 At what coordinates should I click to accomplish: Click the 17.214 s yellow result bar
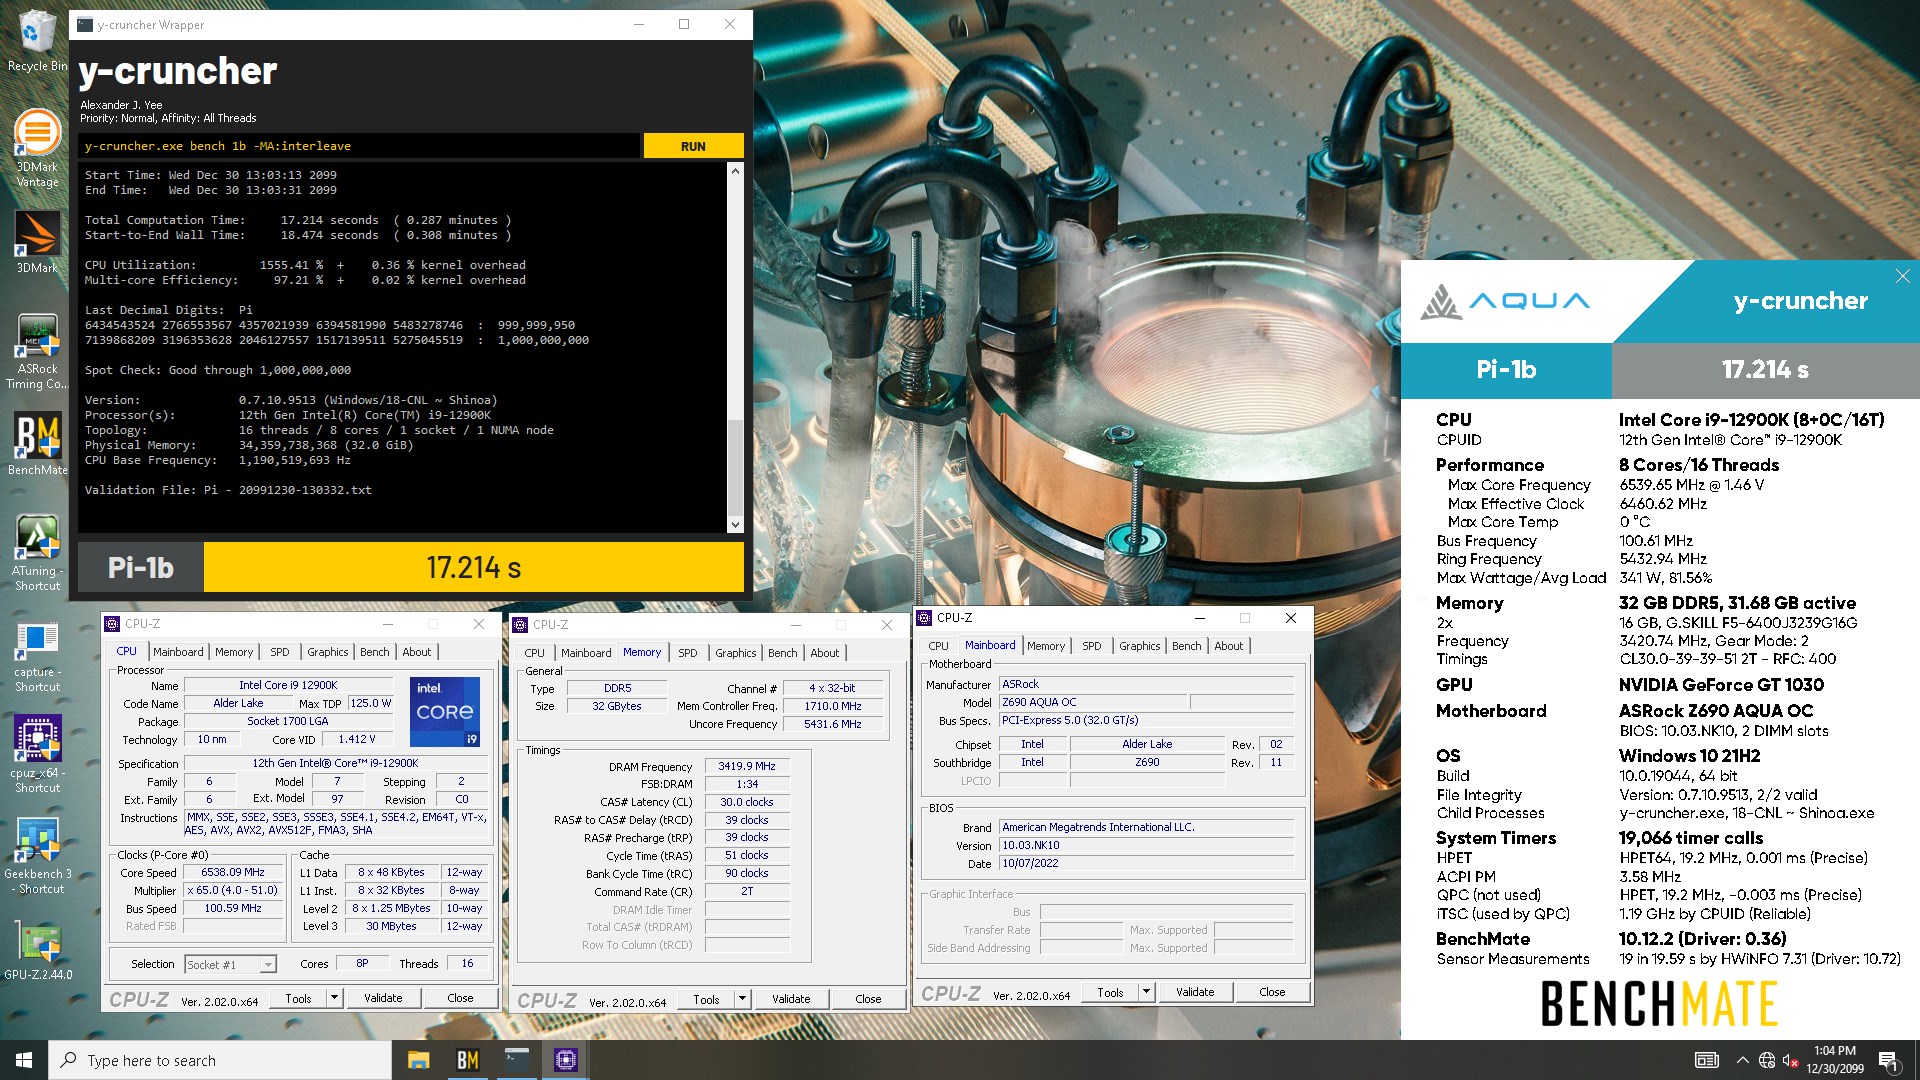click(x=474, y=567)
